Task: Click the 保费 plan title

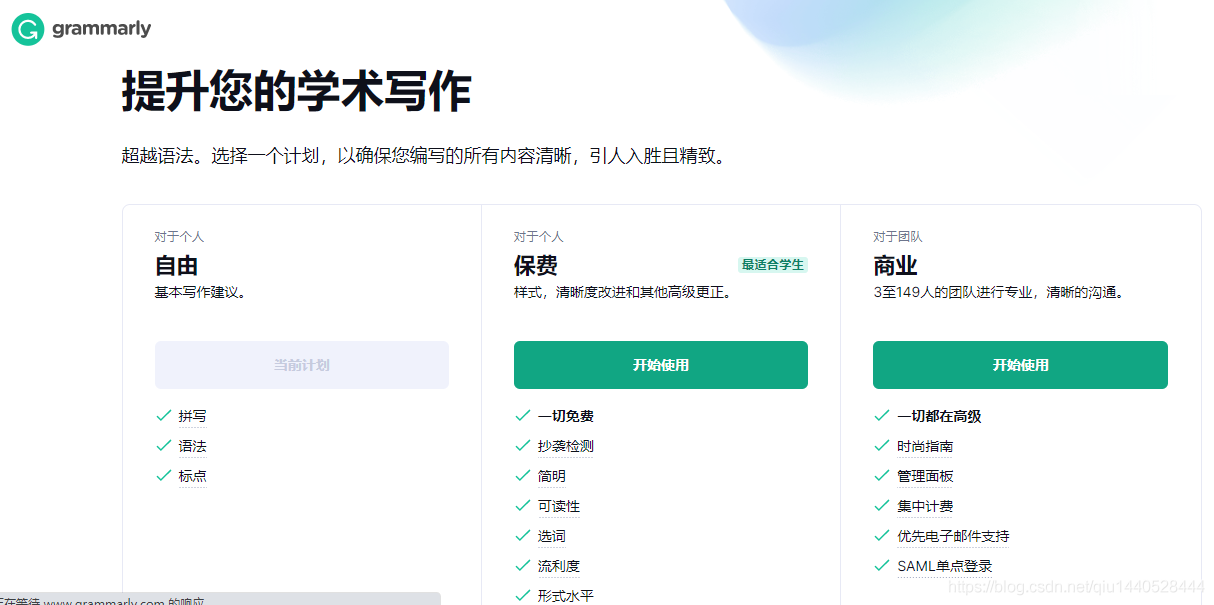Action: pyautogui.click(x=536, y=266)
